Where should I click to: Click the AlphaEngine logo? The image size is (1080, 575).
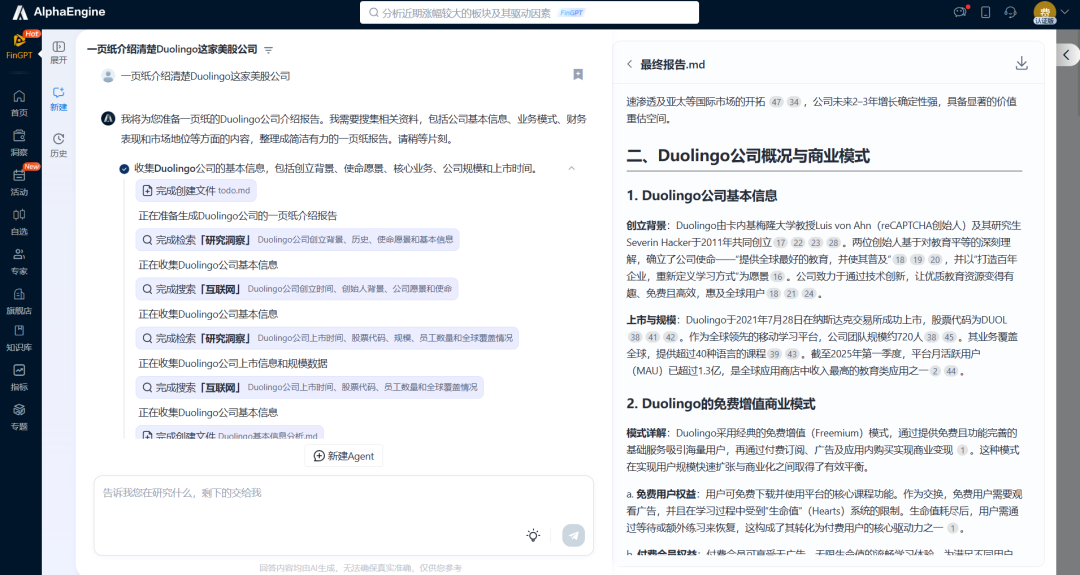[59, 12]
